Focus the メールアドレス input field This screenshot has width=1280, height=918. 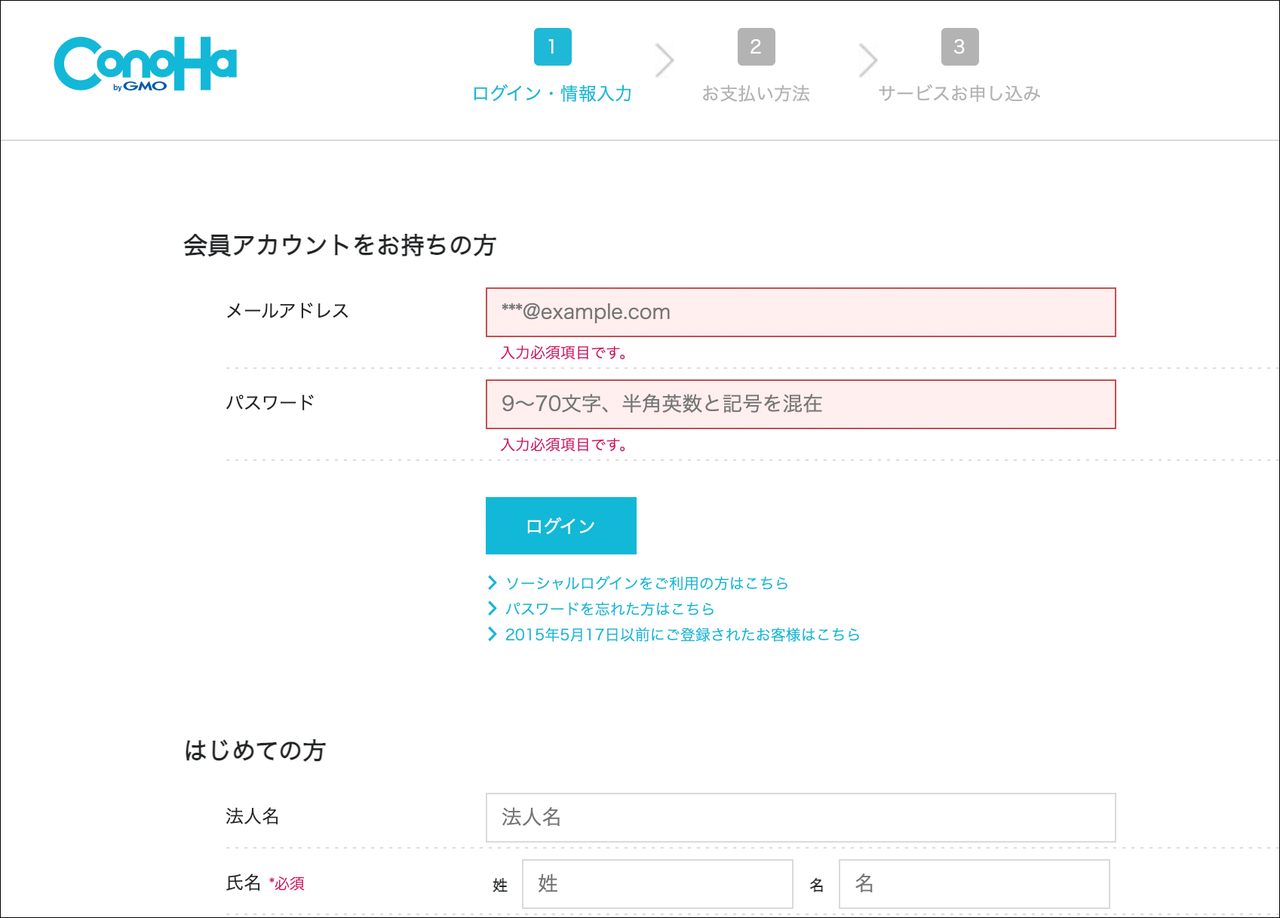click(x=801, y=312)
